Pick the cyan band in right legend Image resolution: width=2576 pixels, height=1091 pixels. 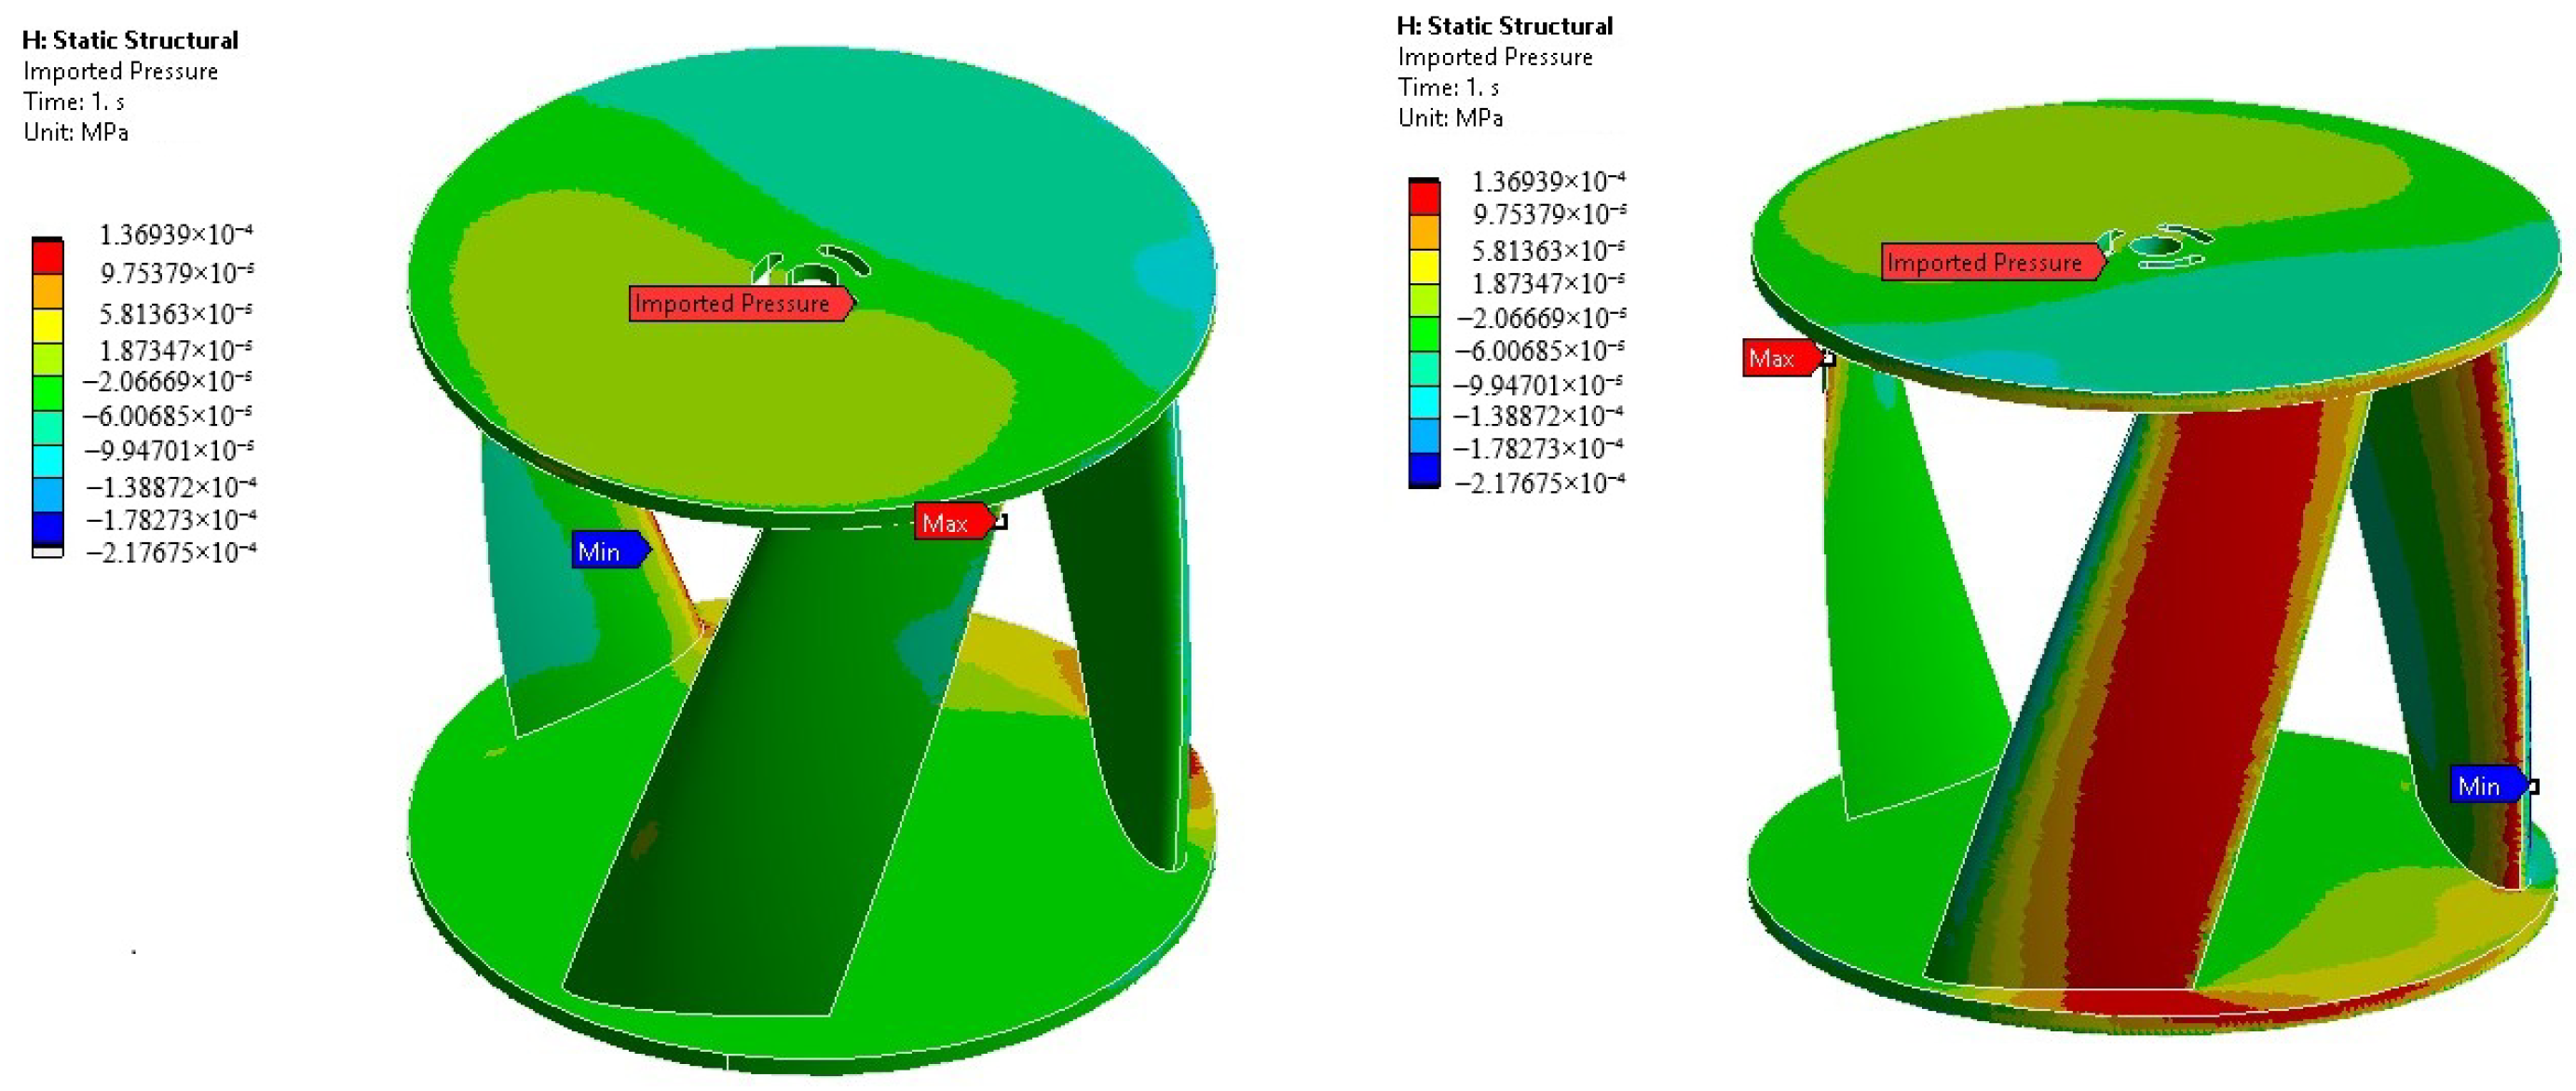tap(1424, 402)
